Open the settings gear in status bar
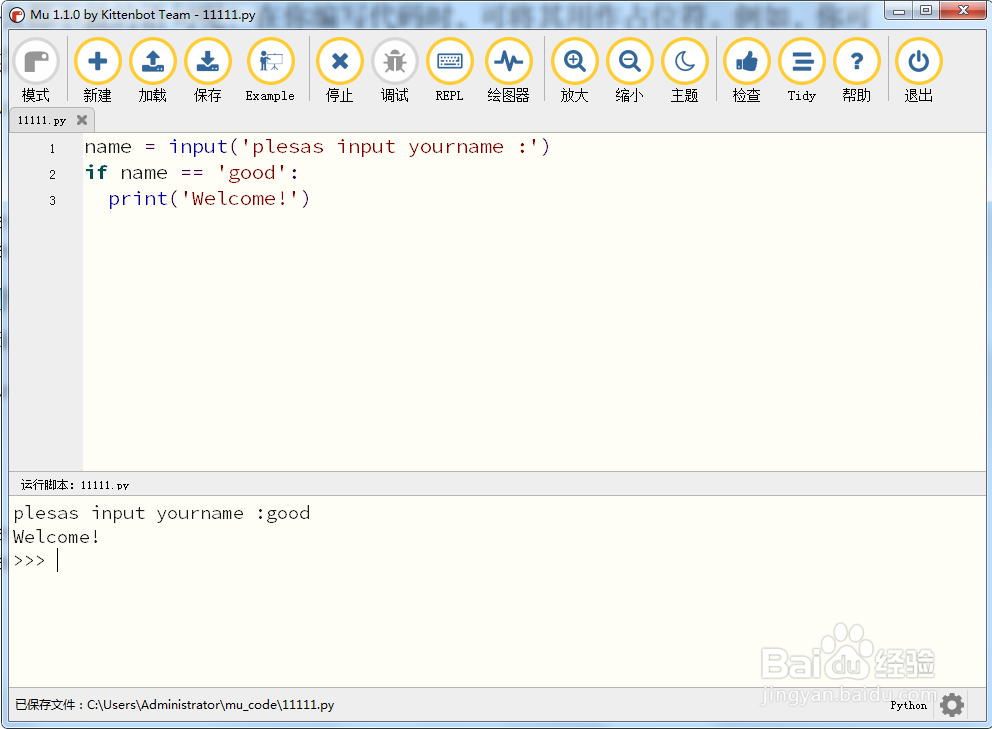 click(x=950, y=705)
